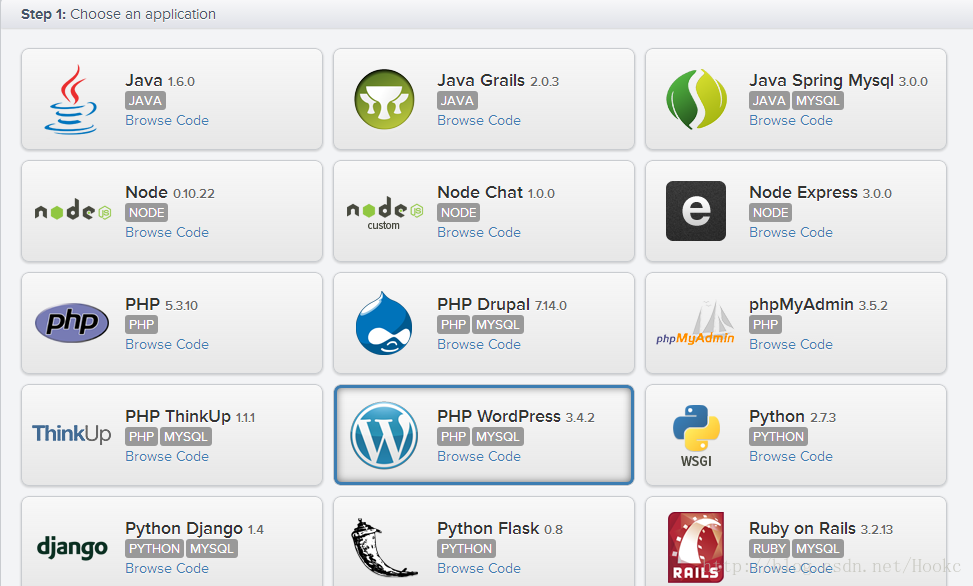This screenshot has width=973, height=586.
Task: Choose the ThinkUp logo
Action: tap(71, 433)
